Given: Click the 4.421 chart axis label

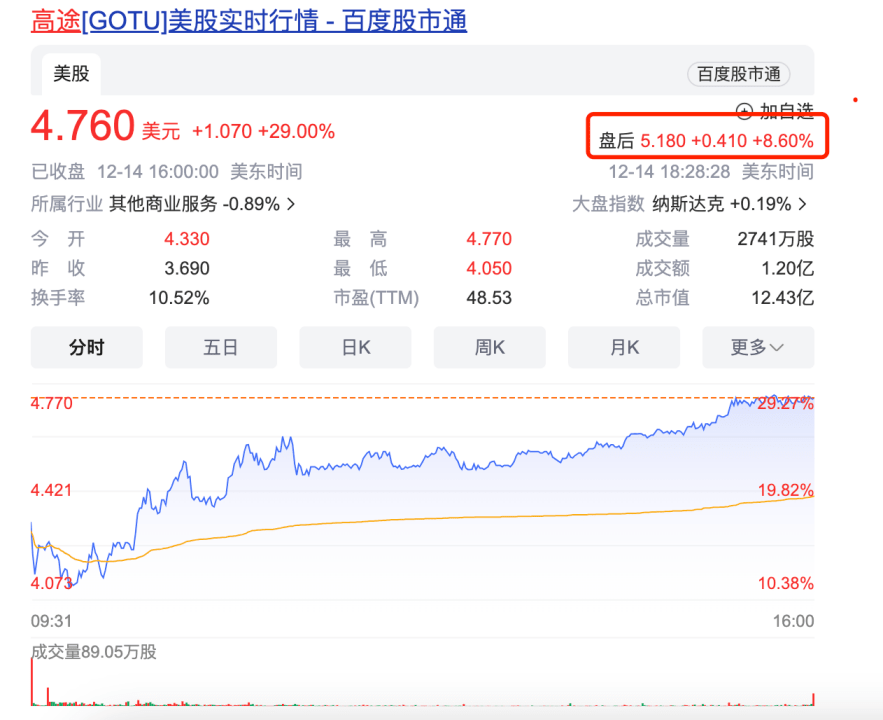Looking at the screenshot, I should click(52, 490).
